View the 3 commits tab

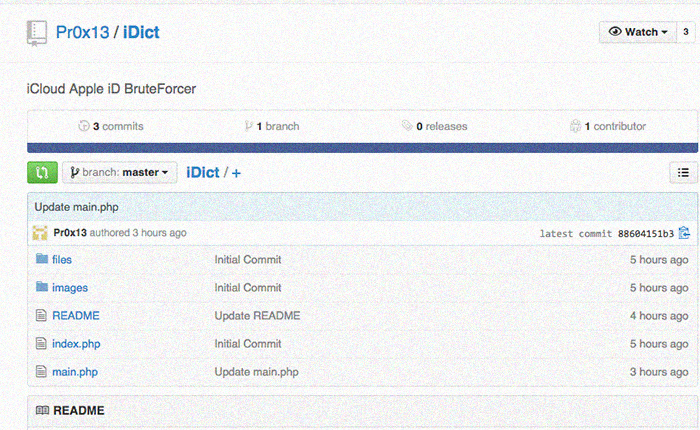click(x=111, y=126)
